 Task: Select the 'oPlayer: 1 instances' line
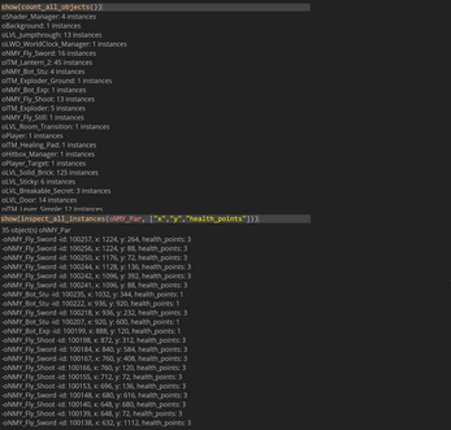32,136
